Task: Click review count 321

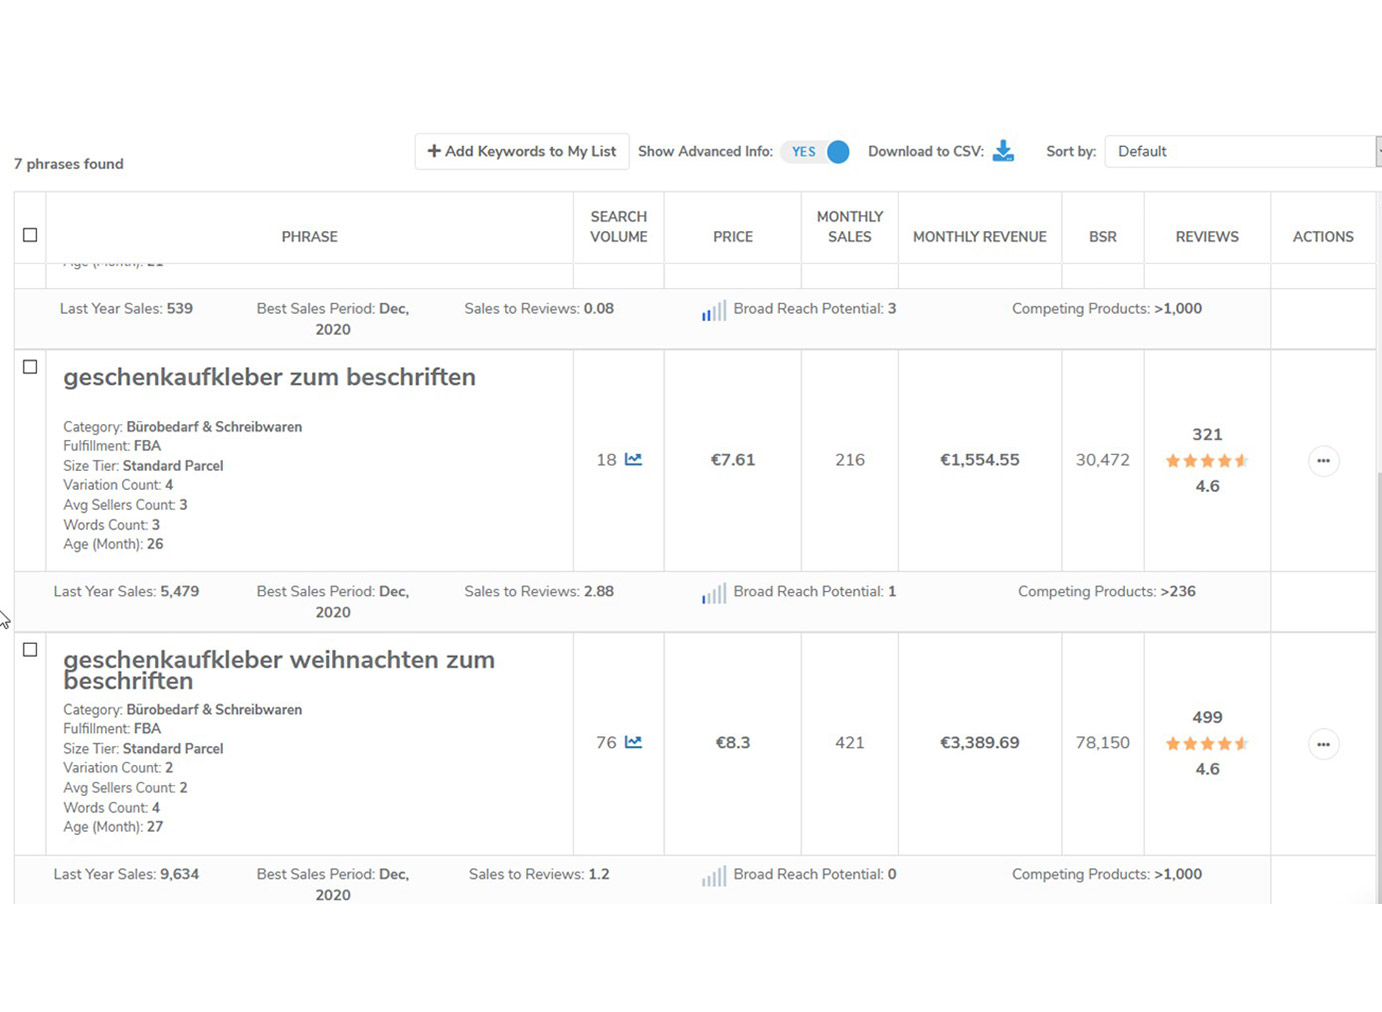Action: click(1207, 435)
